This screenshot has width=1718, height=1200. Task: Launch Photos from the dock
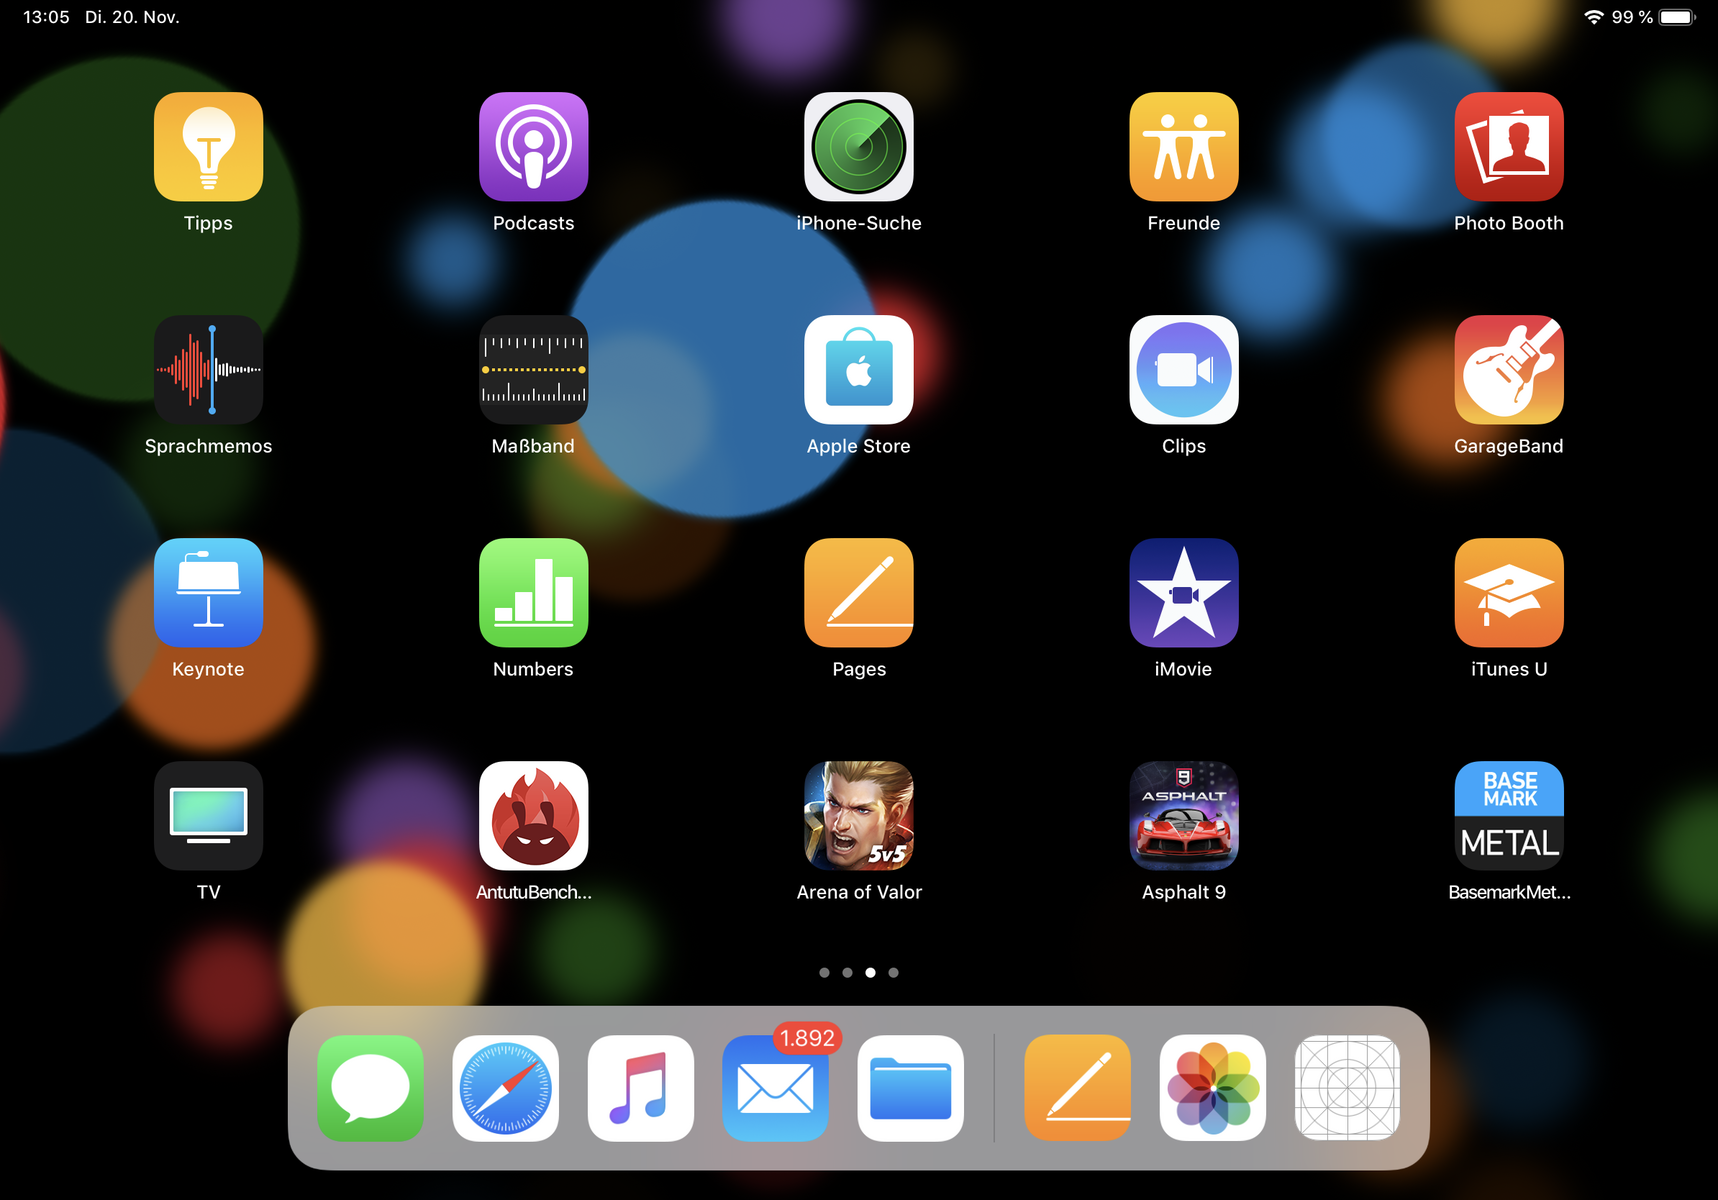click(x=1212, y=1088)
